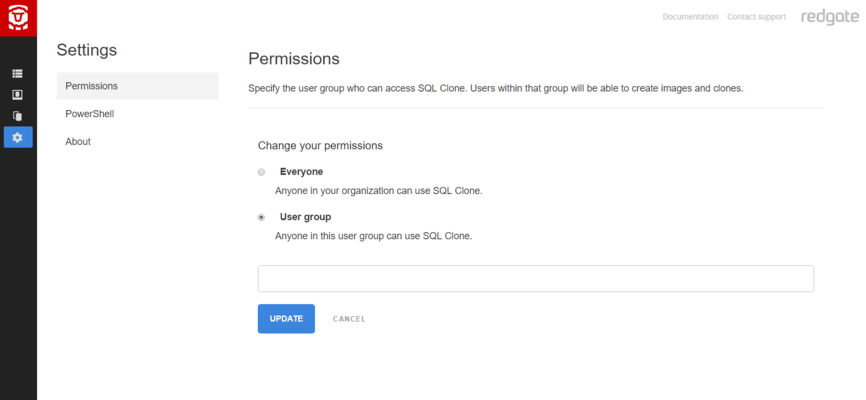Image resolution: width=866 pixels, height=400 pixels.
Task: Select the User group radio button
Action: point(262,217)
